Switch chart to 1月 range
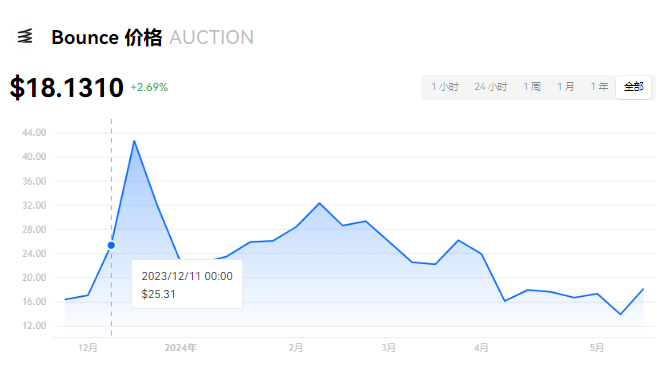 [565, 87]
